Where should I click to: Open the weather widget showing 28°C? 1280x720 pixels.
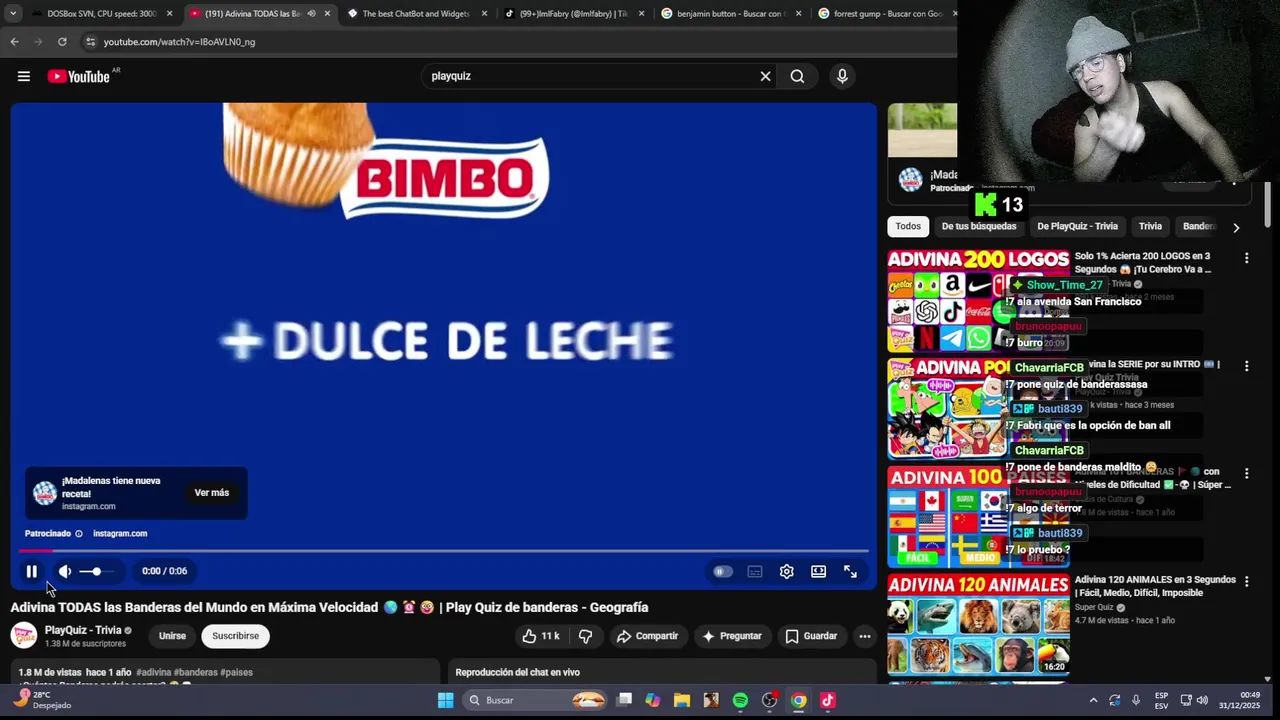42,700
